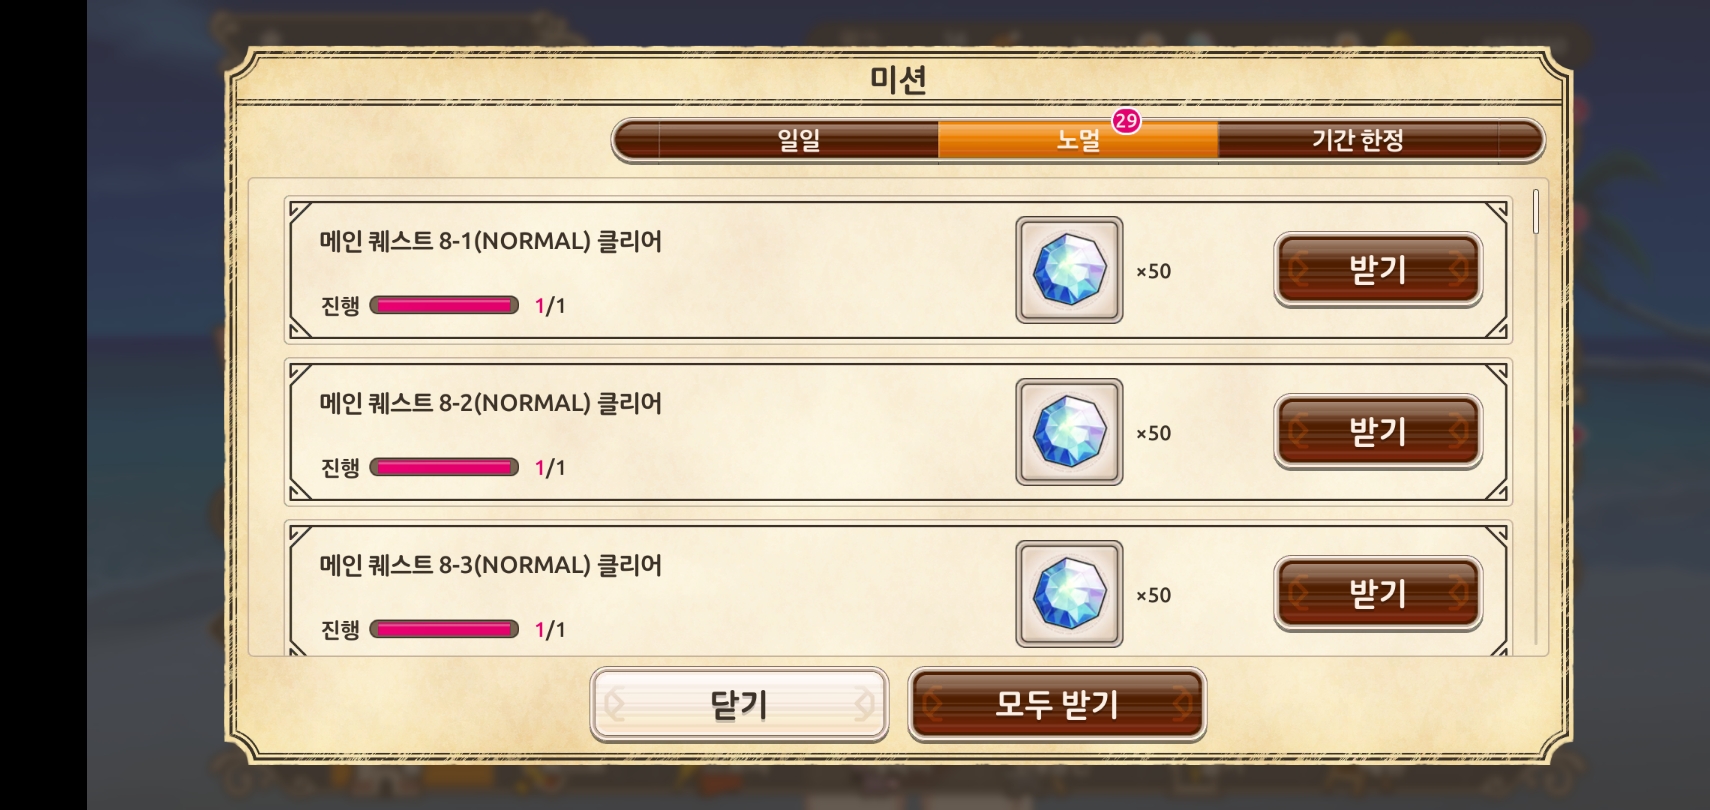Claim reward for 메인 퀘스트 8-1 with 받기
Viewport: 1710px width, 810px height.
[x=1378, y=270]
